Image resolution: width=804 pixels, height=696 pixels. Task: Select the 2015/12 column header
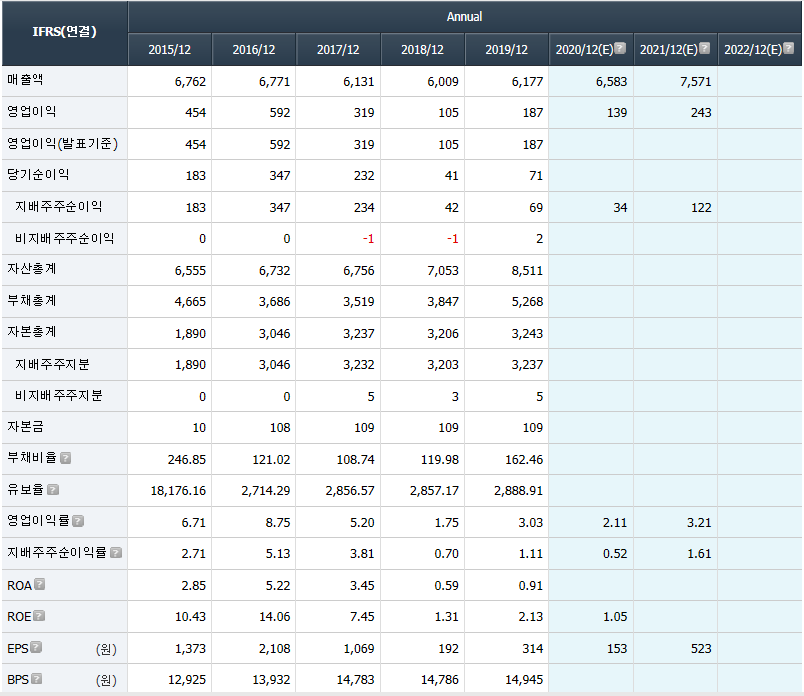pyautogui.click(x=170, y=50)
